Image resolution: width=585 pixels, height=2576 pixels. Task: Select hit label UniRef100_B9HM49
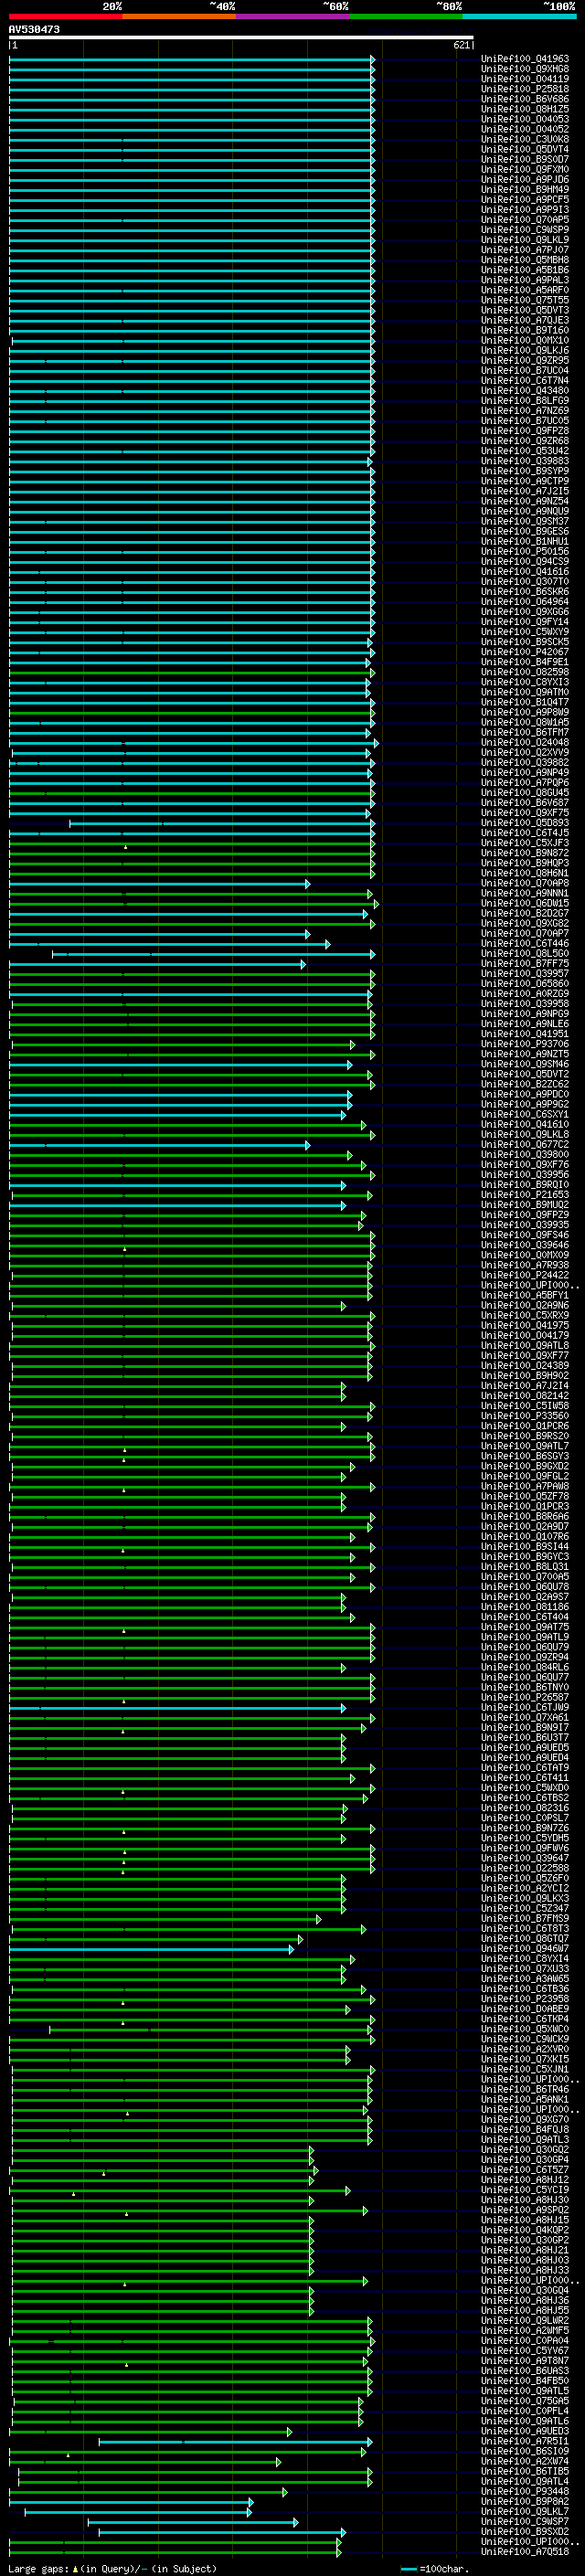pos(525,190)
